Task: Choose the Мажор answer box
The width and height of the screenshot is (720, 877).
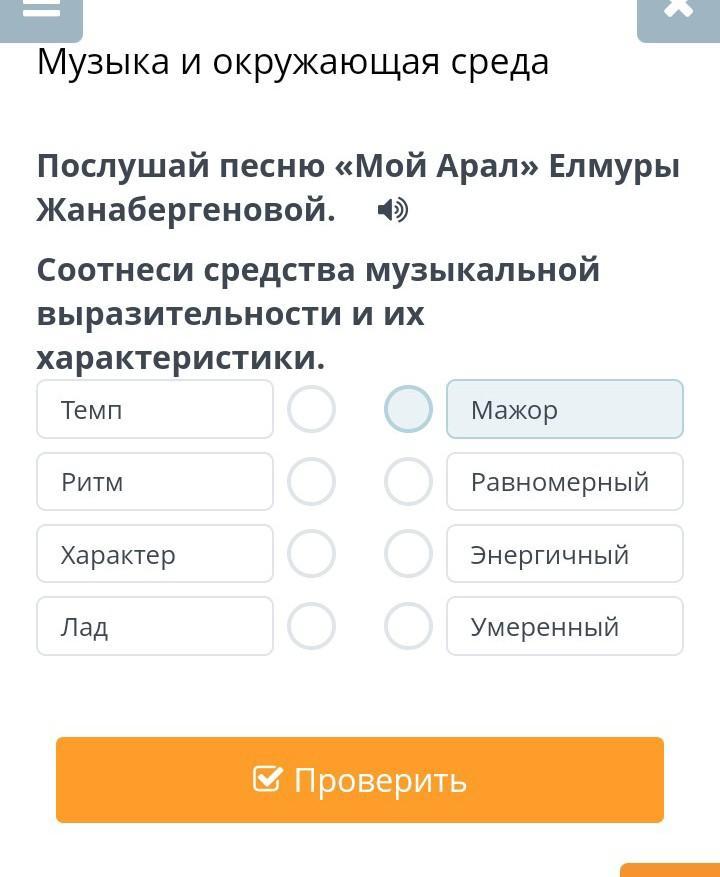Action: click(565, 409)
